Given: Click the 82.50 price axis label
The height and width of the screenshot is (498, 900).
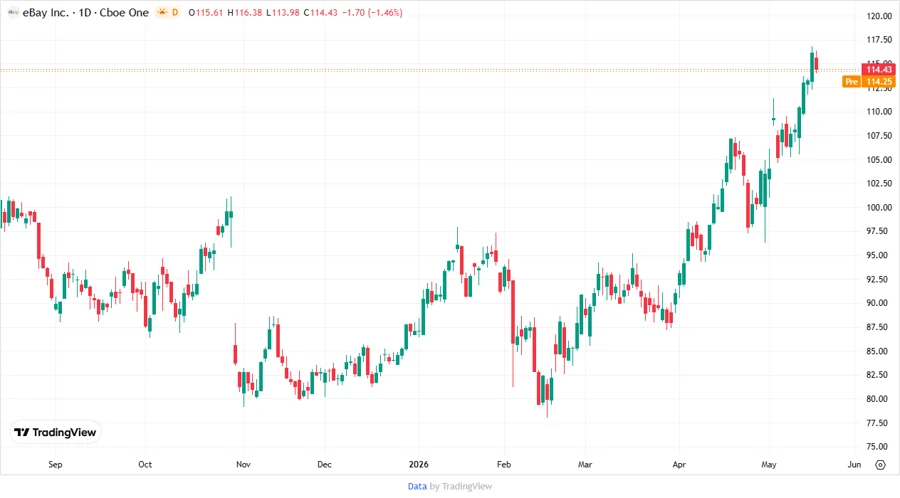Looking at the screenshot, I should tap(879, 374).
